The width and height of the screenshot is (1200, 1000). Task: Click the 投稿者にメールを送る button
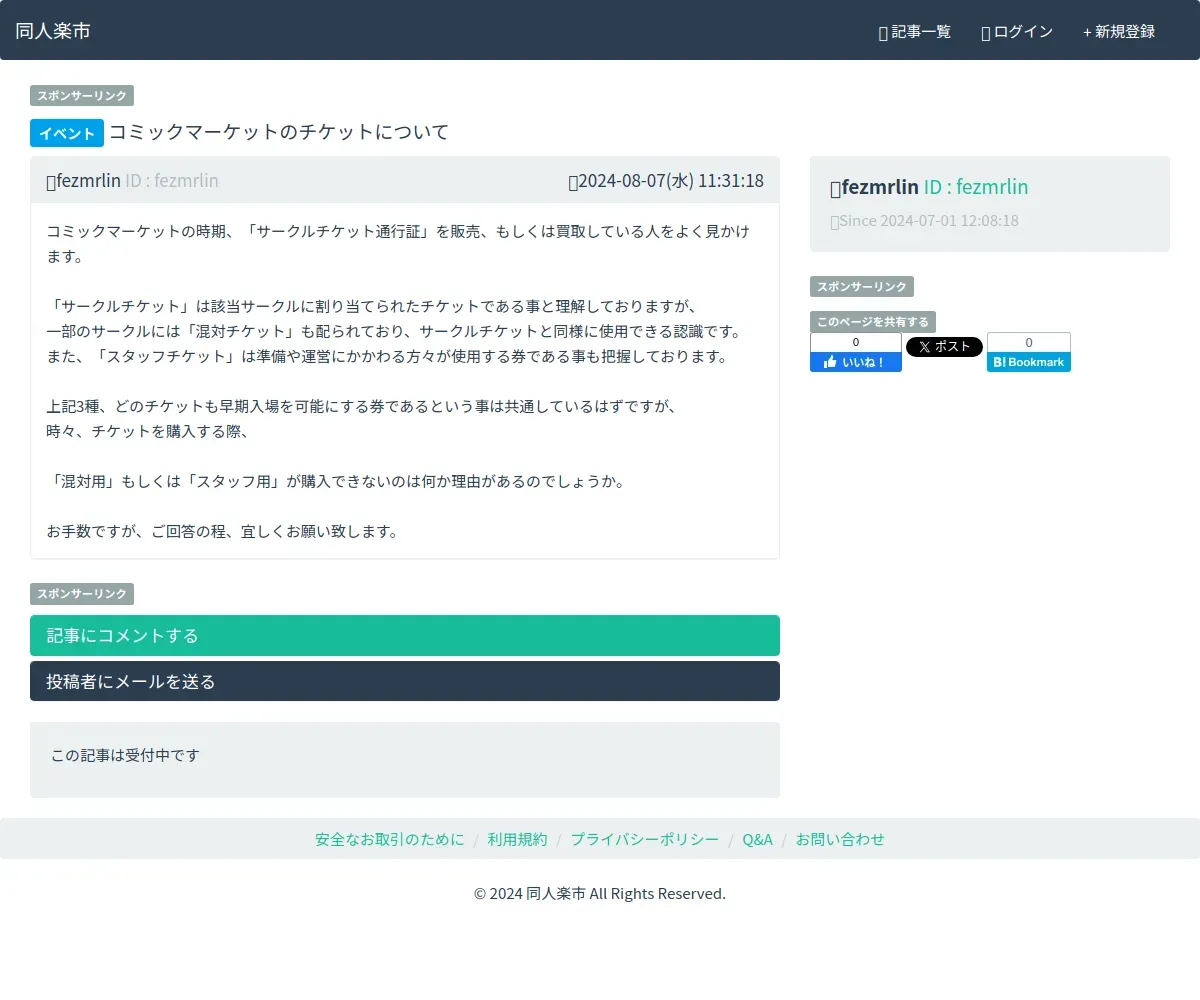[405, 681]
